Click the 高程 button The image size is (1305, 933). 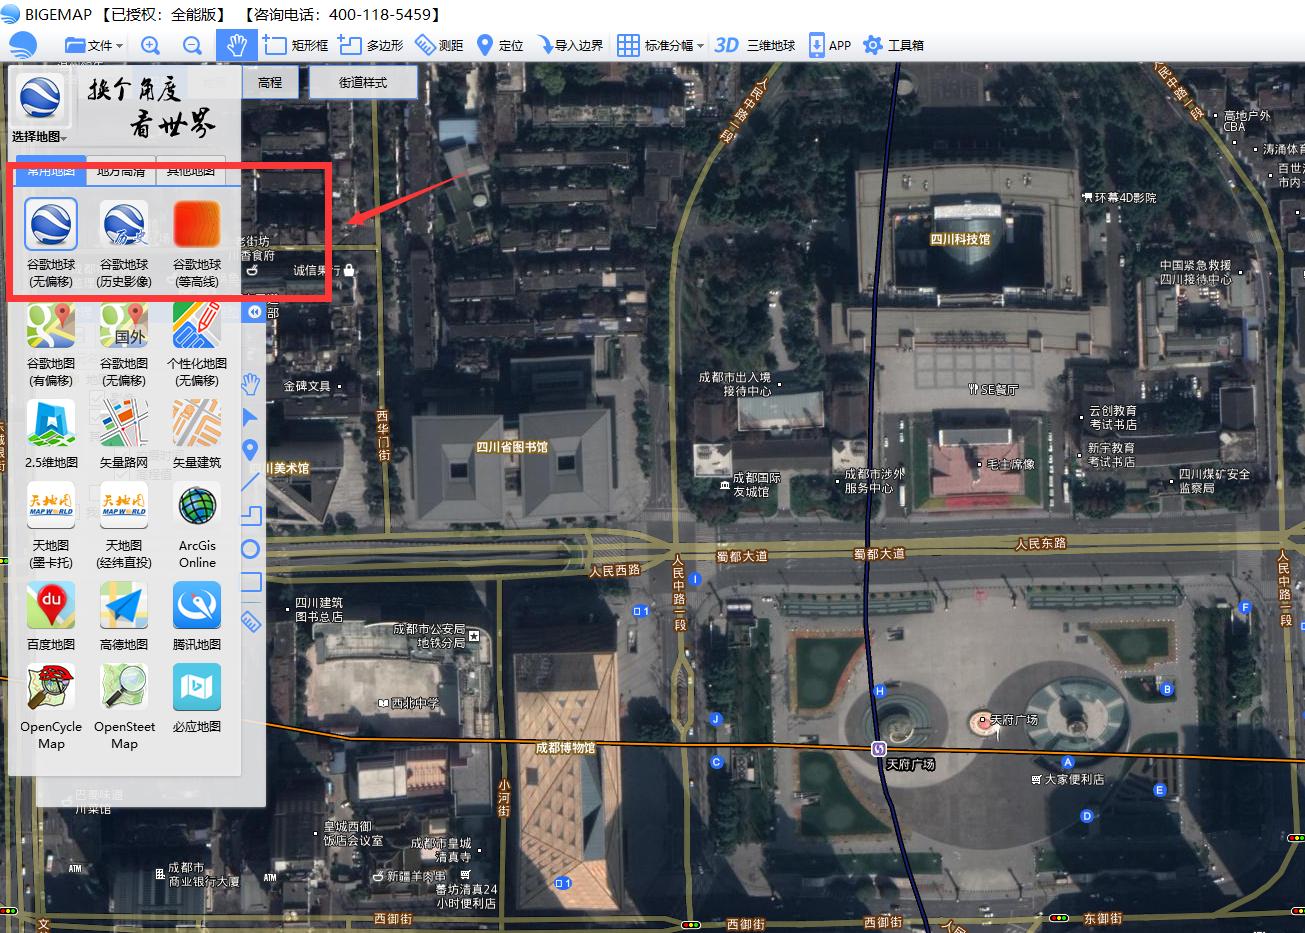(270, 83)
